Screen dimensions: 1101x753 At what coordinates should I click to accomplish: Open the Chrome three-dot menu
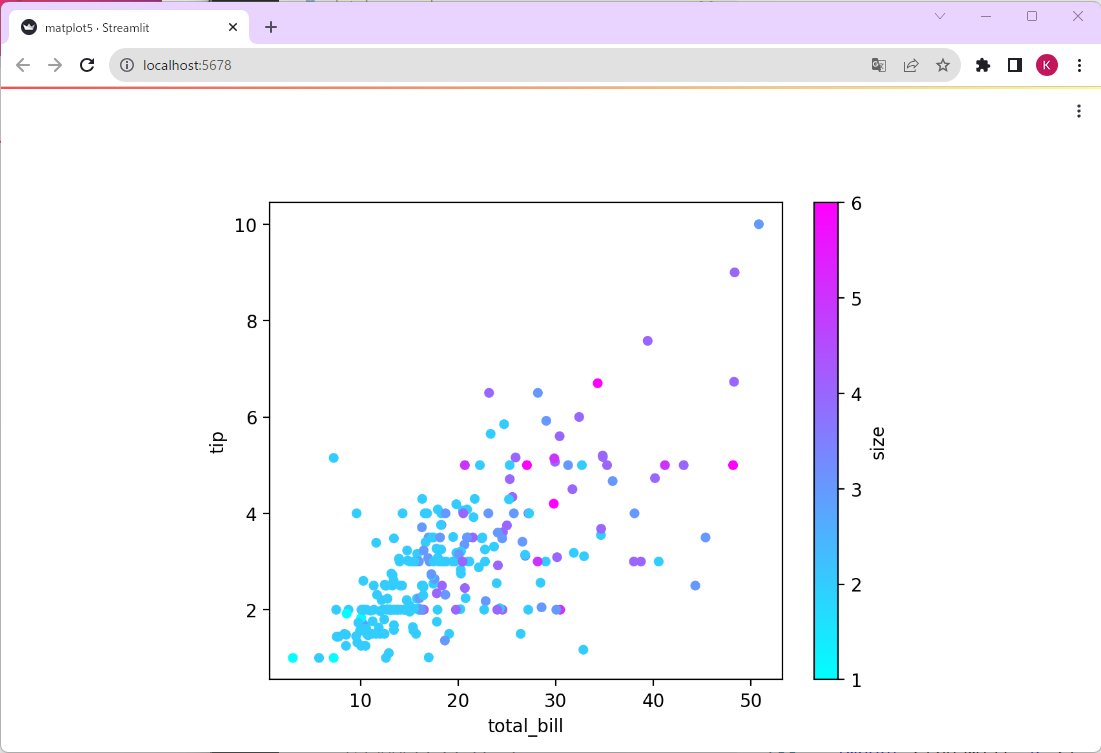[1080, 64]
